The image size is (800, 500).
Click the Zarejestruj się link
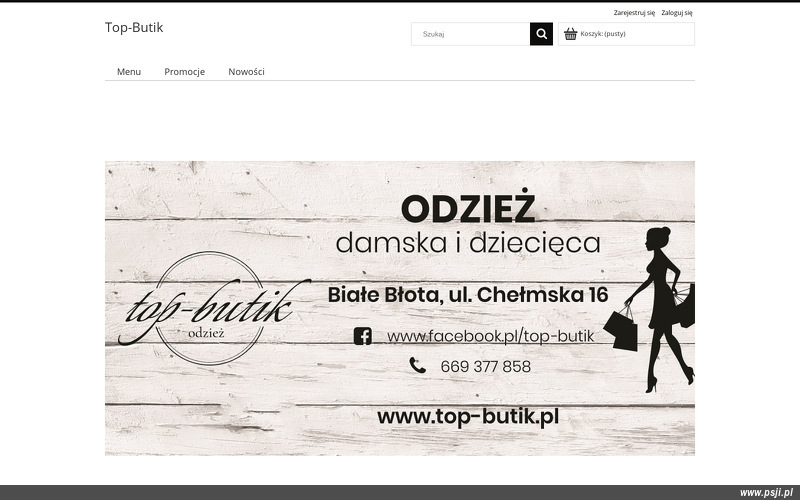(634, 13)
